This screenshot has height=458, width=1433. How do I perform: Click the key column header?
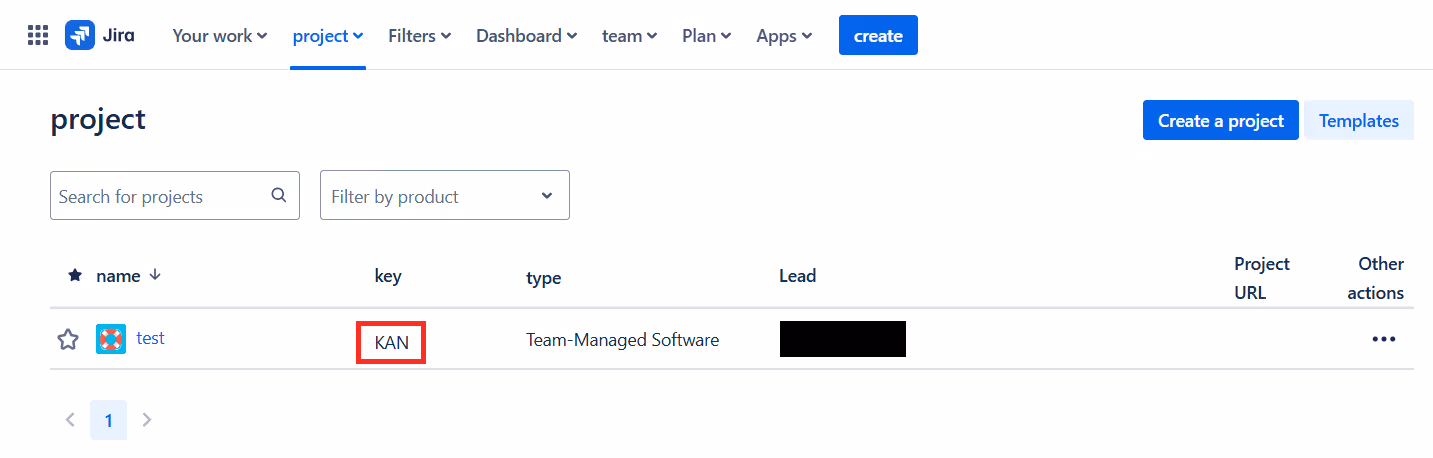388,276
